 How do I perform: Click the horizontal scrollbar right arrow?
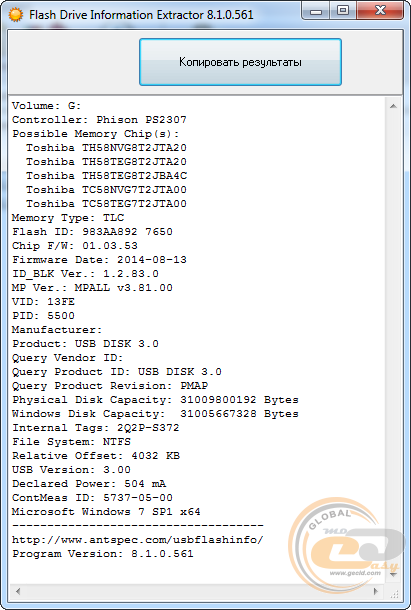pyautogui.click(x=376, y=591)
